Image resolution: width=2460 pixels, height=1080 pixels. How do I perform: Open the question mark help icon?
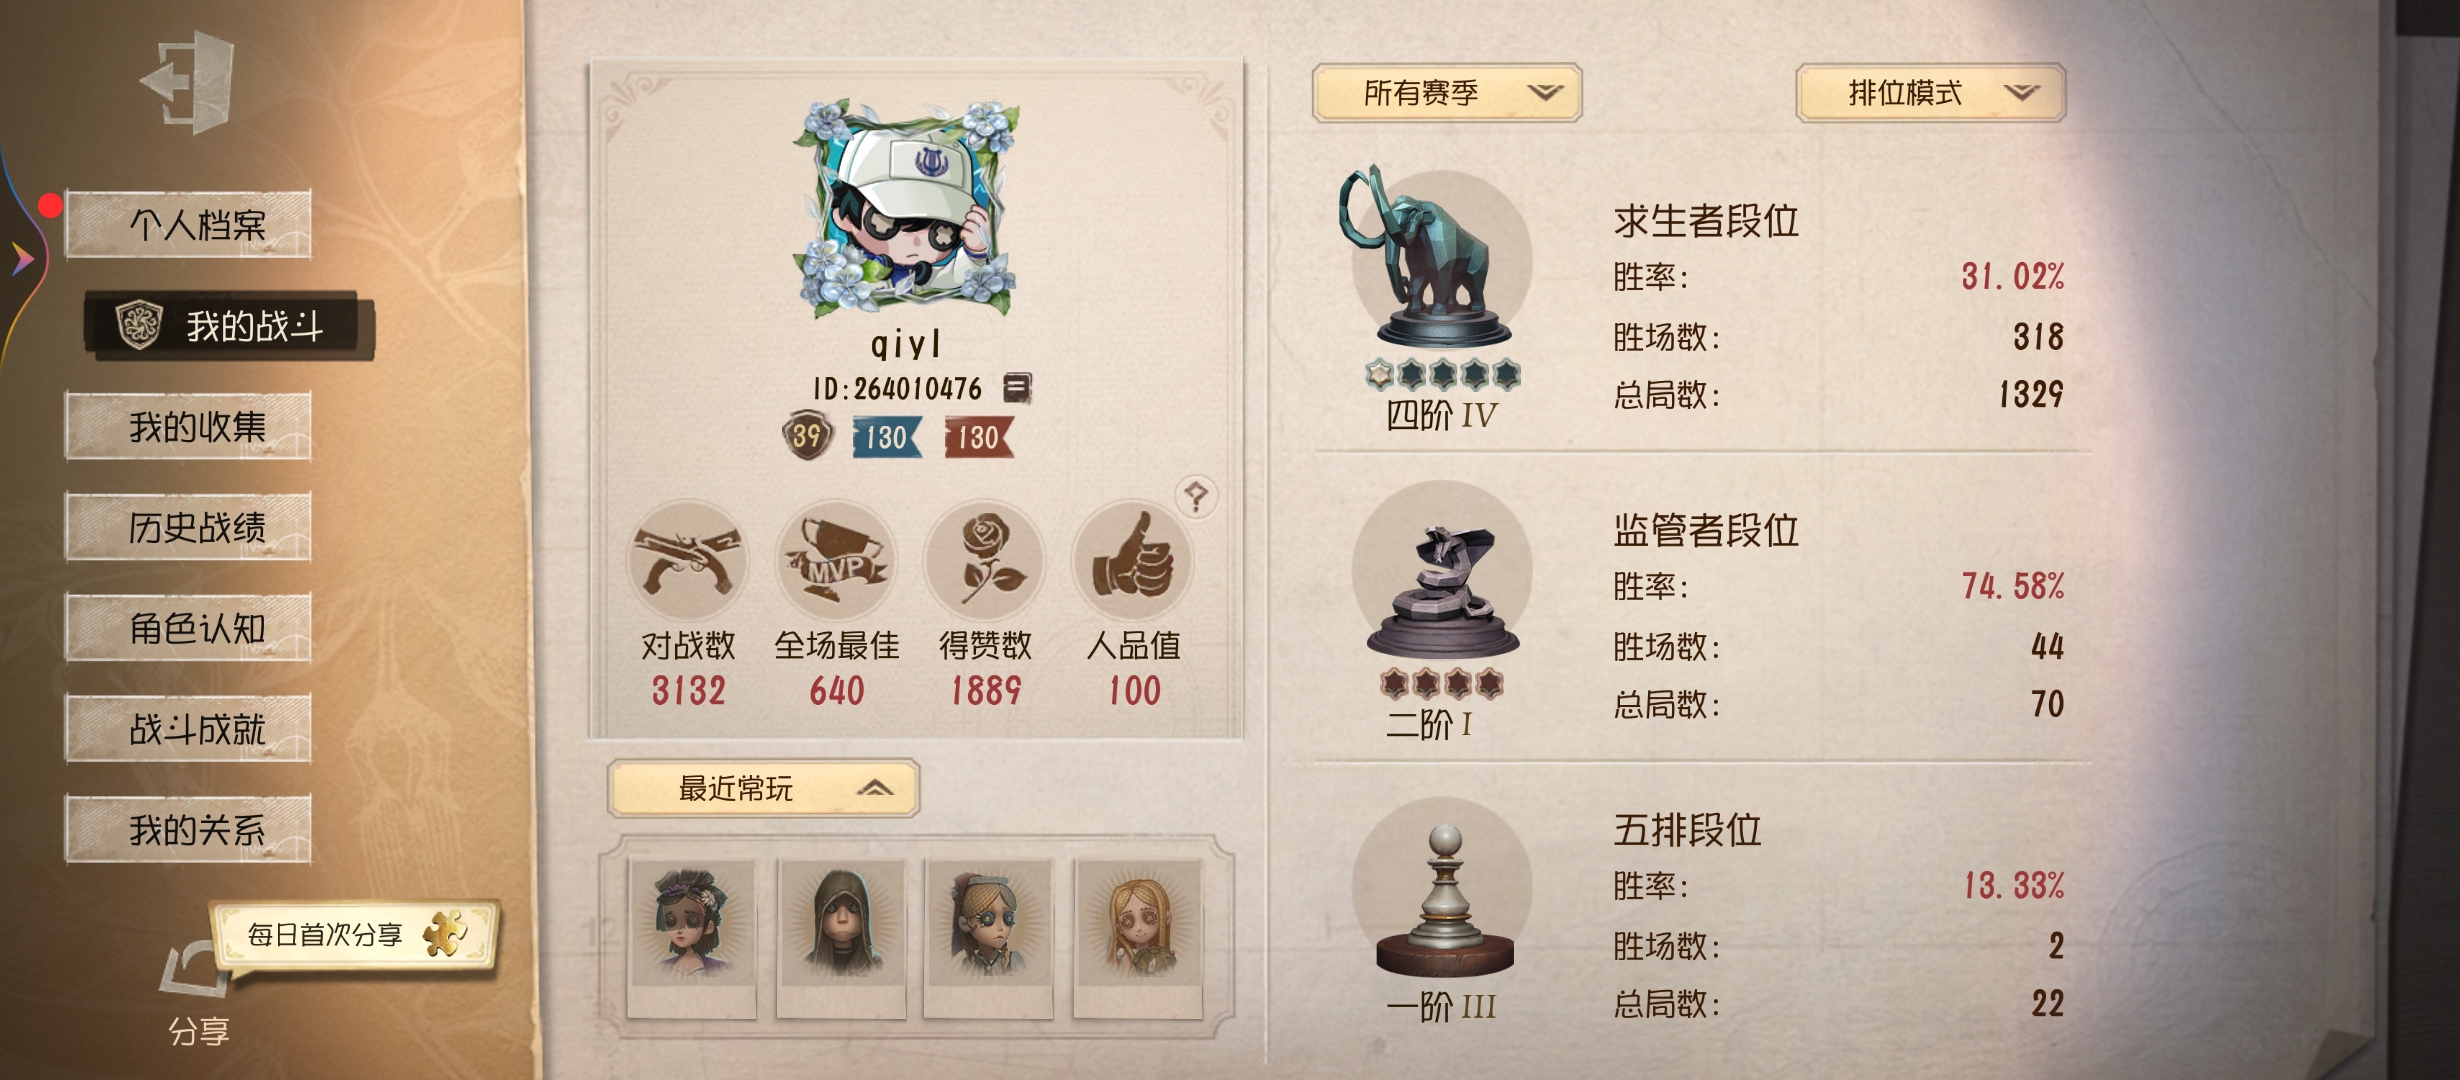(1196, 496)
